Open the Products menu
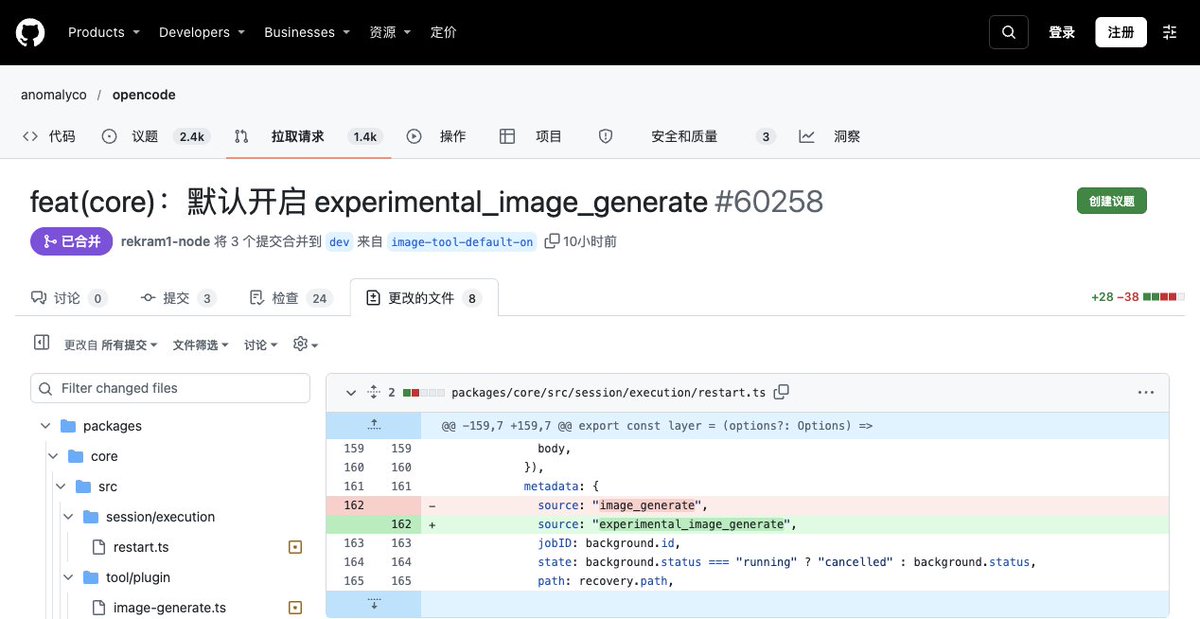Image resolution: width=1200 pixels, height=619 pixels. tap(104, 32)
